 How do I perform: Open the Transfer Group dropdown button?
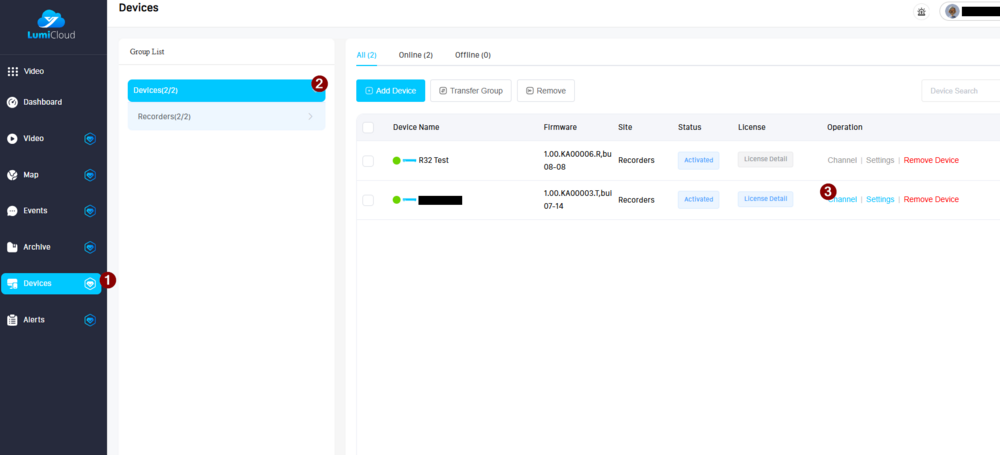point(471,91)
